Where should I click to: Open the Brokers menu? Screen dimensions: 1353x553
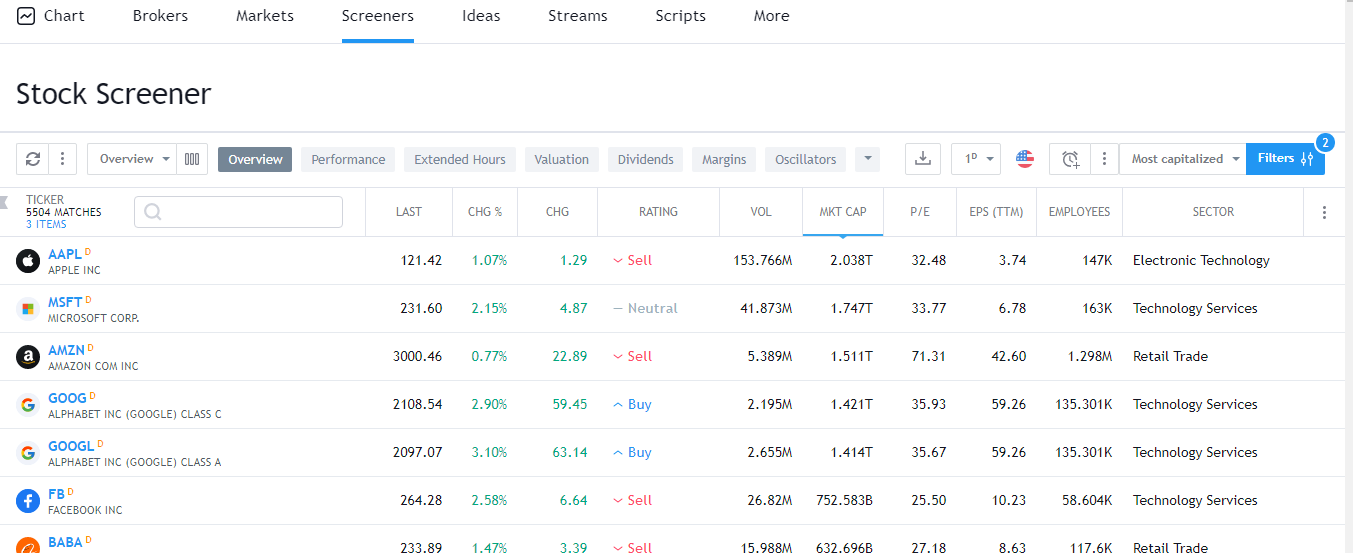click(x=160, y=16)
